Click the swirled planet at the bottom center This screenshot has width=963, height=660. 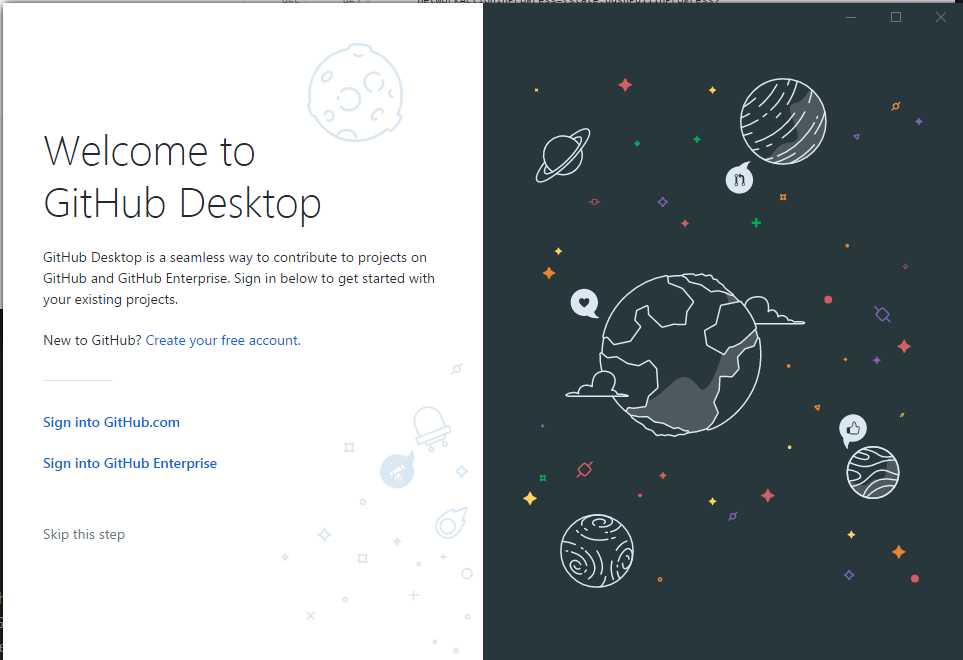pos(597,551)
